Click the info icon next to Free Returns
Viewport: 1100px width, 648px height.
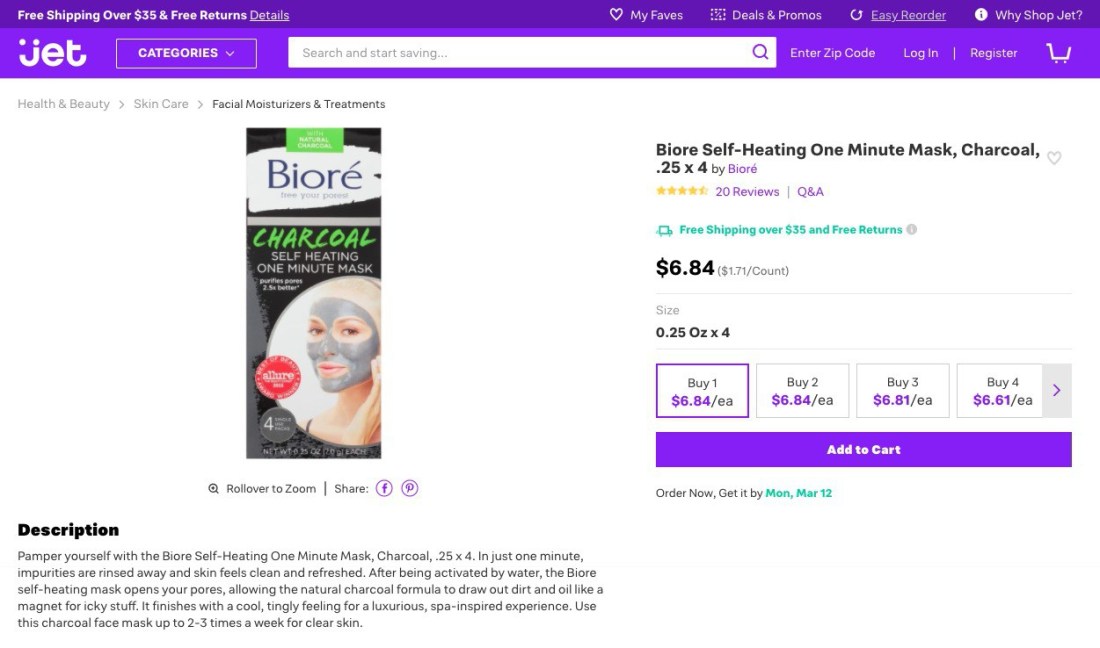[x=911, y=229]
